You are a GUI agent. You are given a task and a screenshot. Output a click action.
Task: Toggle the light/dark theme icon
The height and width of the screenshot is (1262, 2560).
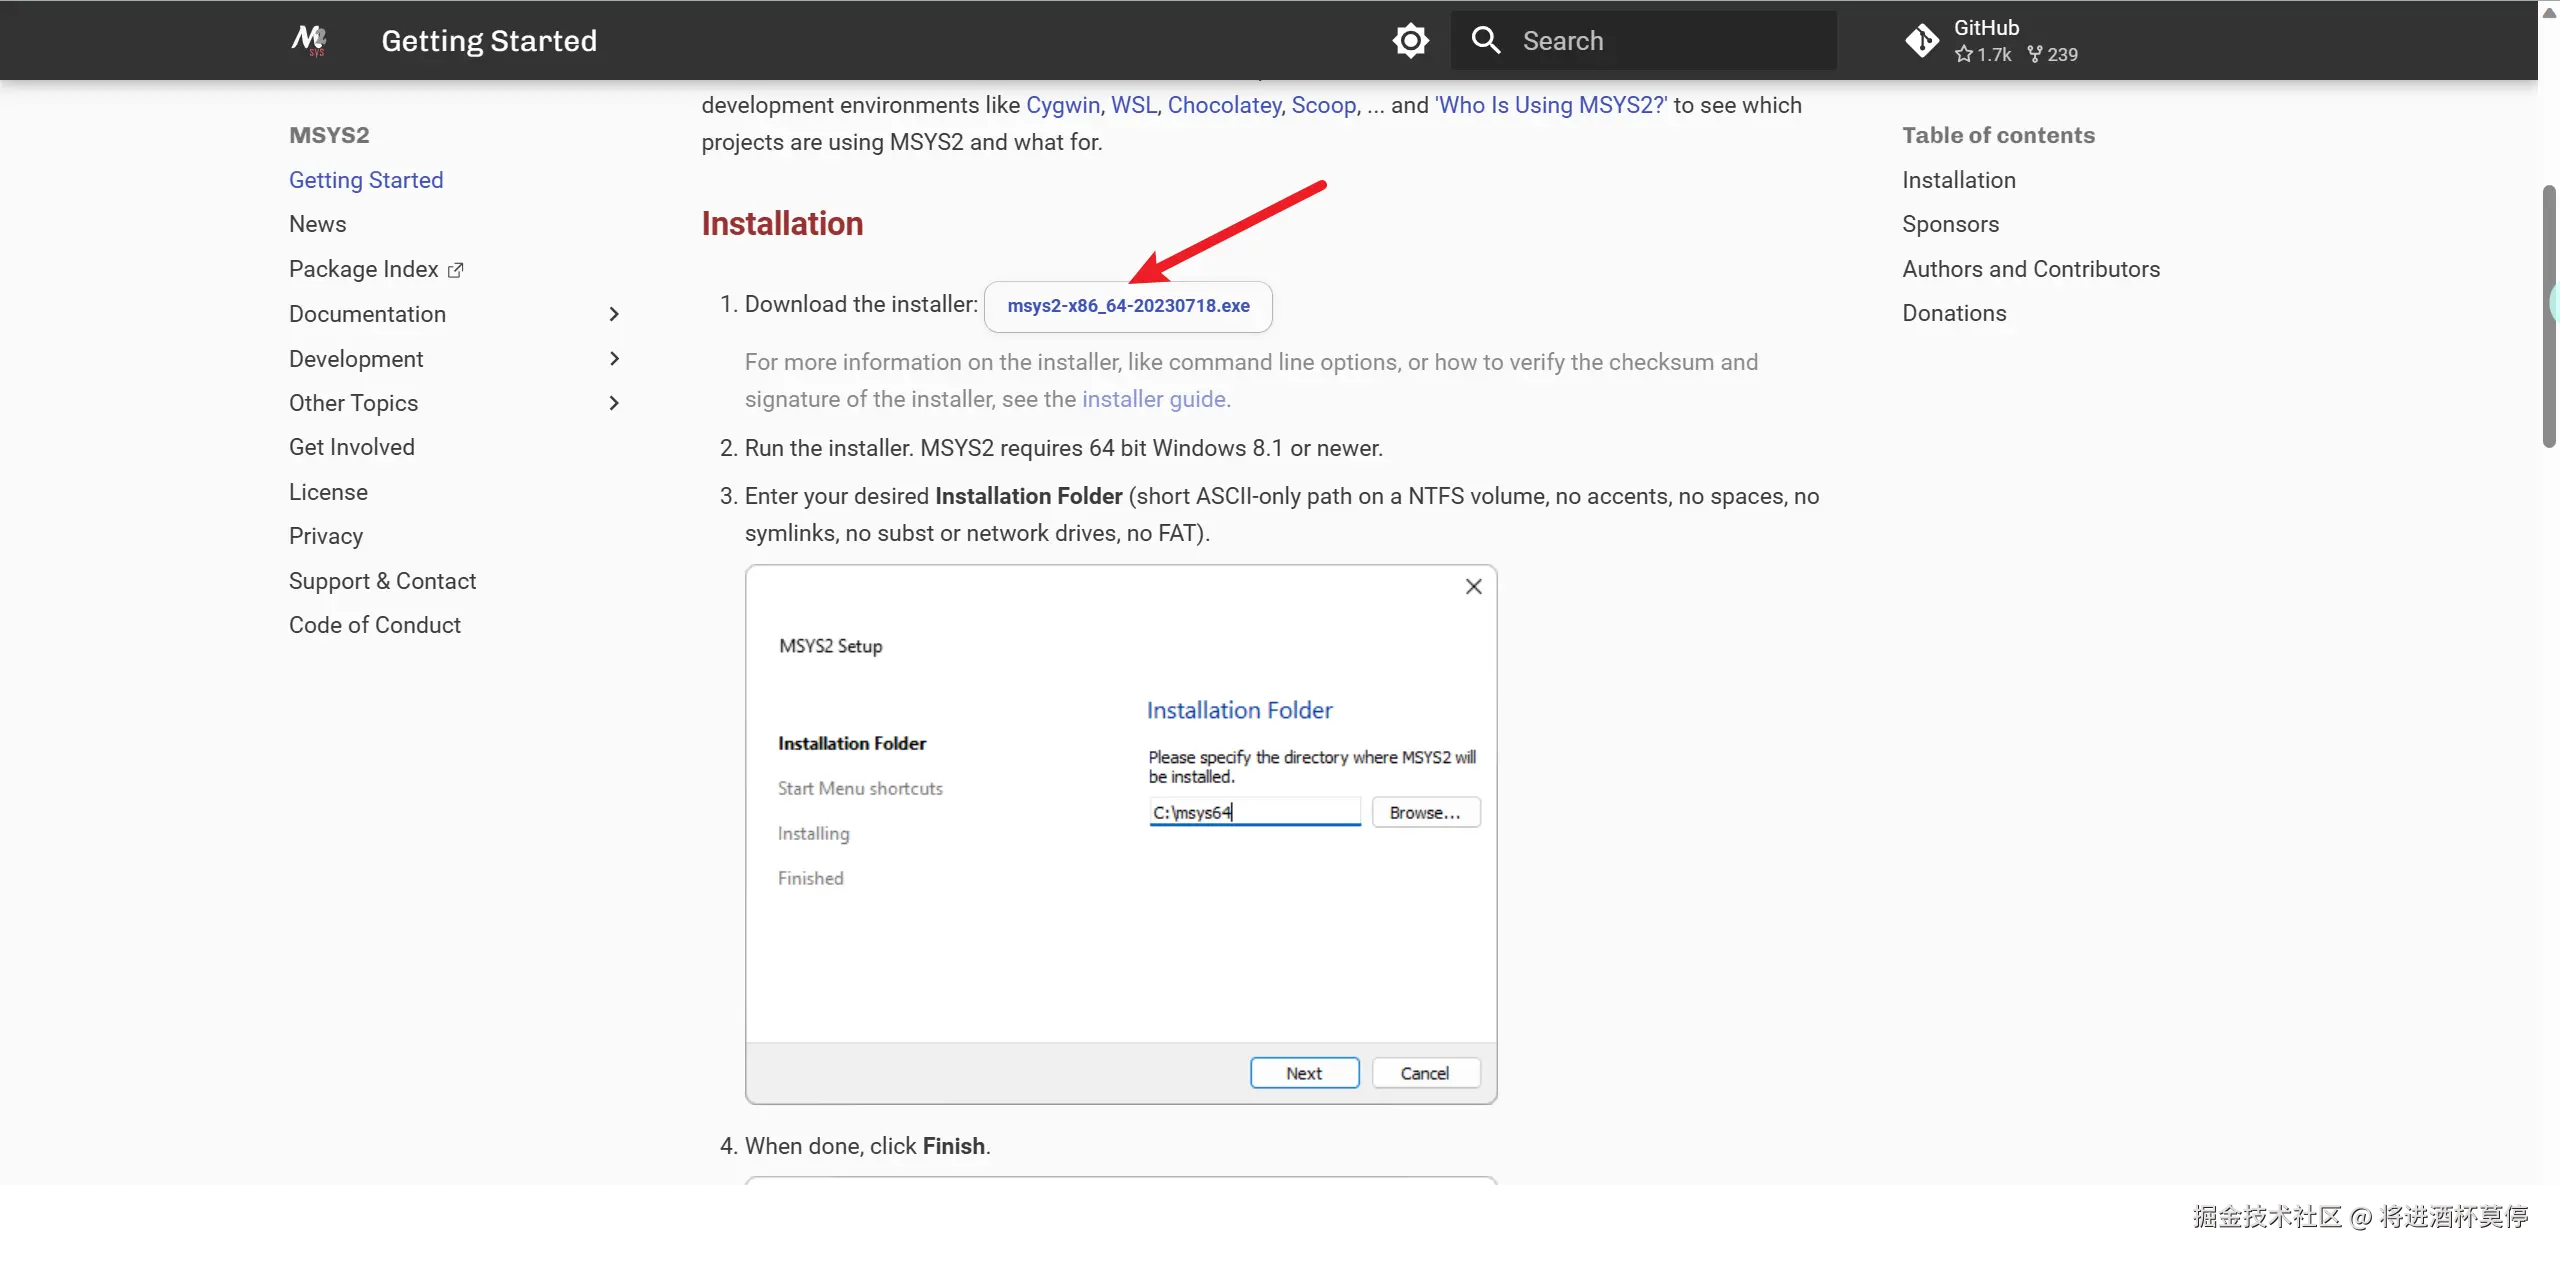[x=1410, y=41]
